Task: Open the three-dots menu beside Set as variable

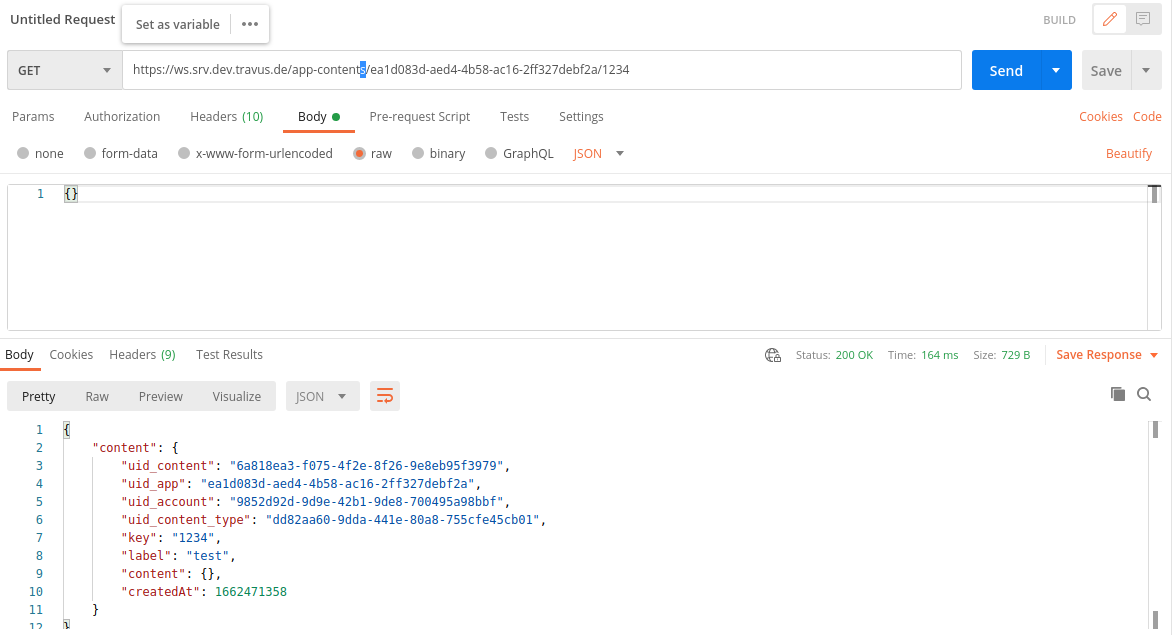Action: (x=250, y=24)
